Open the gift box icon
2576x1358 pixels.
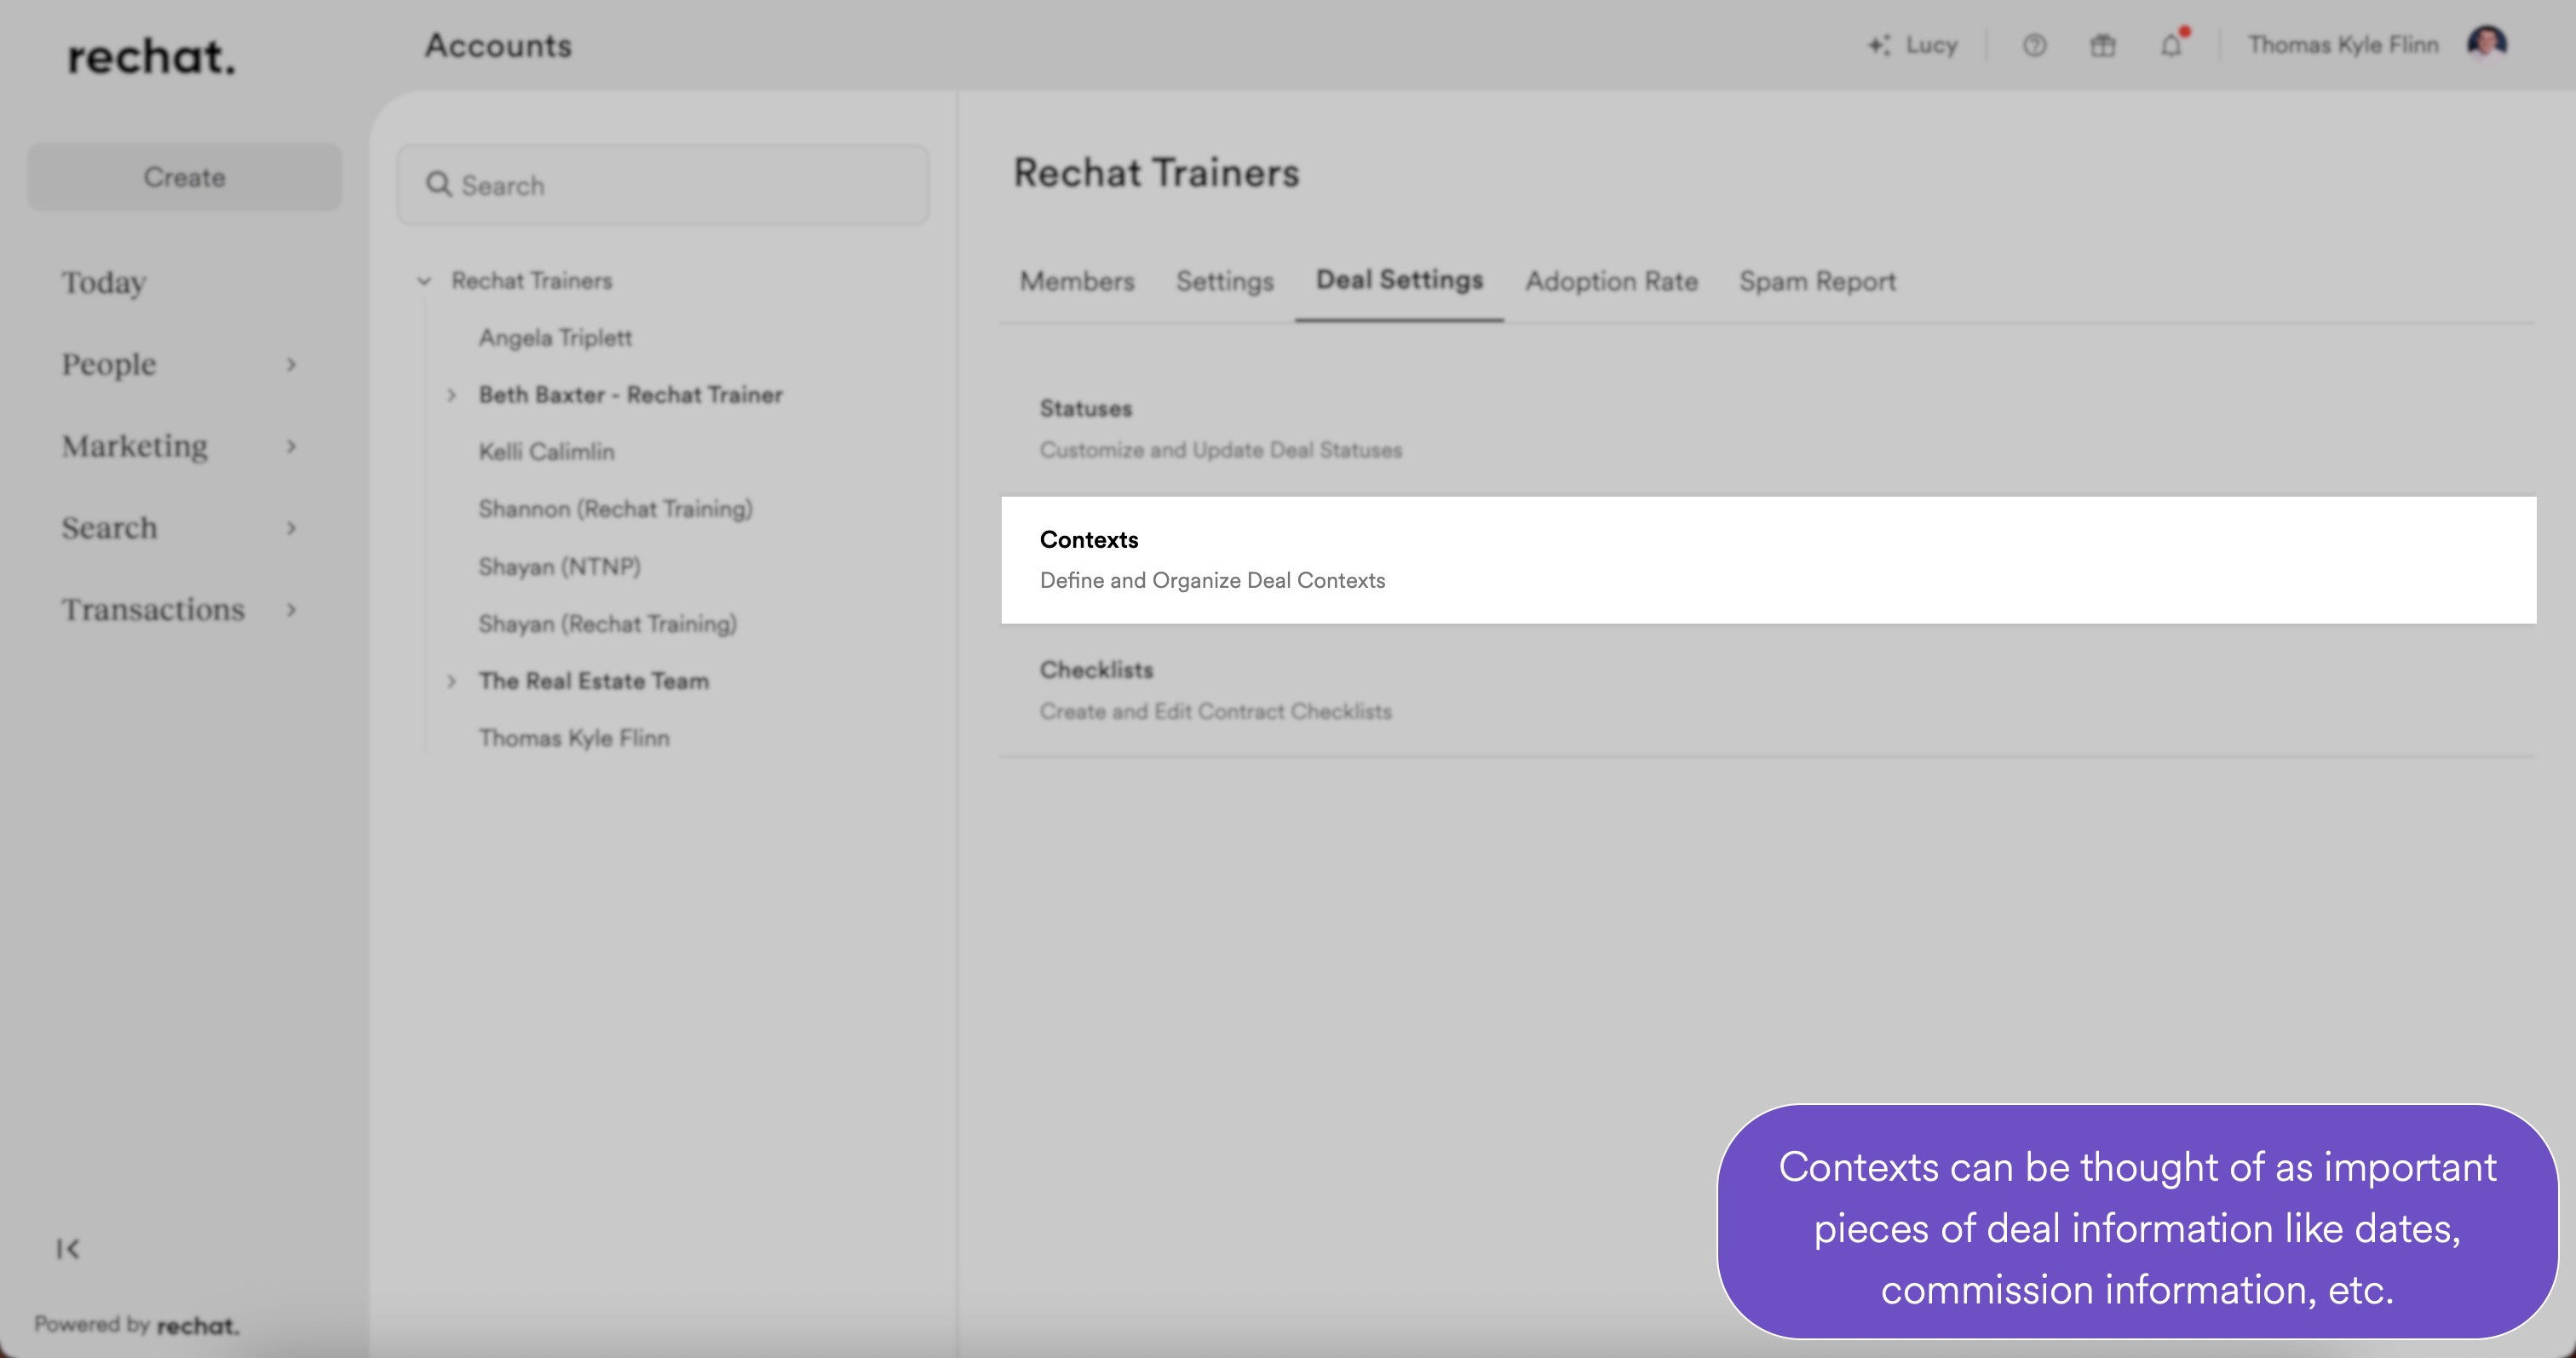pos(2103,46)
